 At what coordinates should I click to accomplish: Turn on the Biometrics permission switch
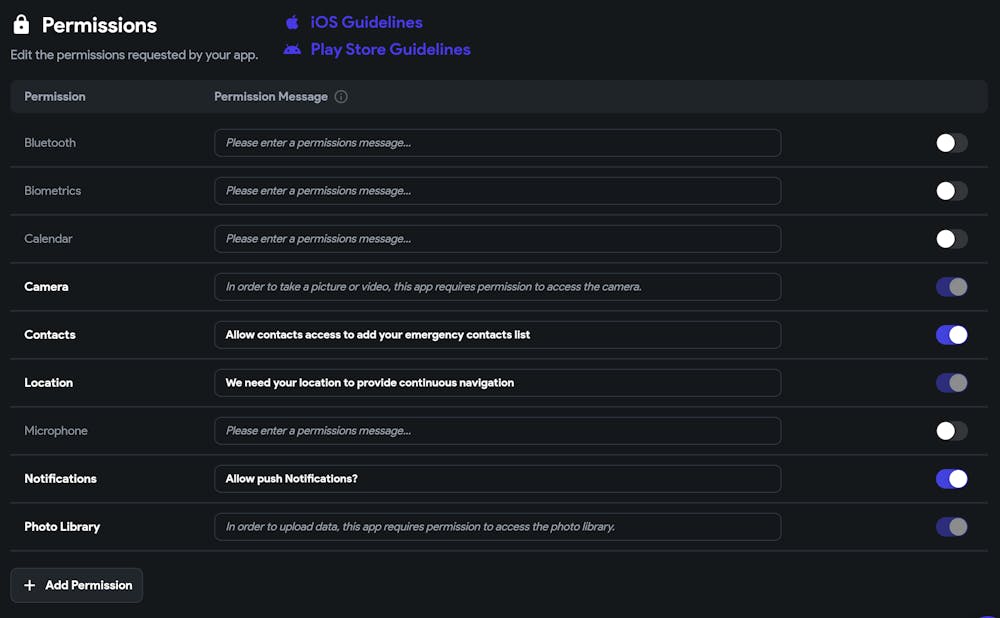(x=951, y=191)
